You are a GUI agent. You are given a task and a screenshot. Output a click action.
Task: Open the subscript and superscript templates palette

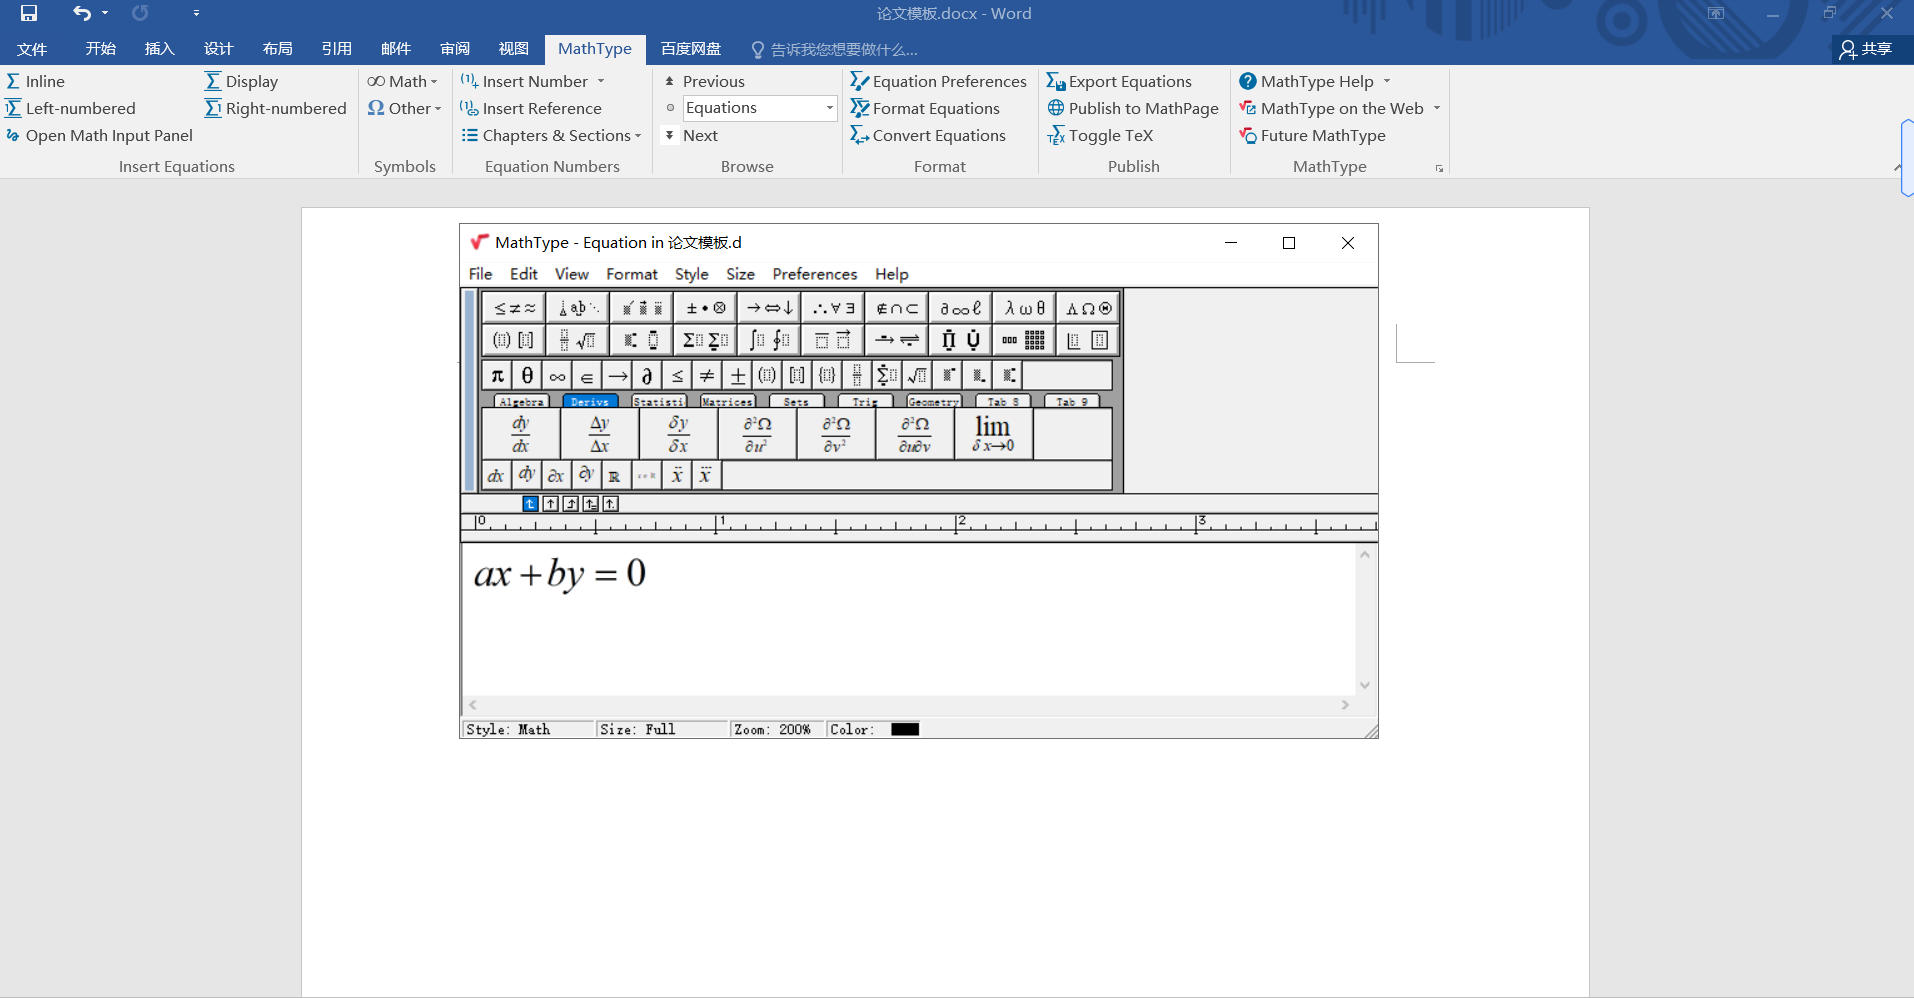coord(642,340)
